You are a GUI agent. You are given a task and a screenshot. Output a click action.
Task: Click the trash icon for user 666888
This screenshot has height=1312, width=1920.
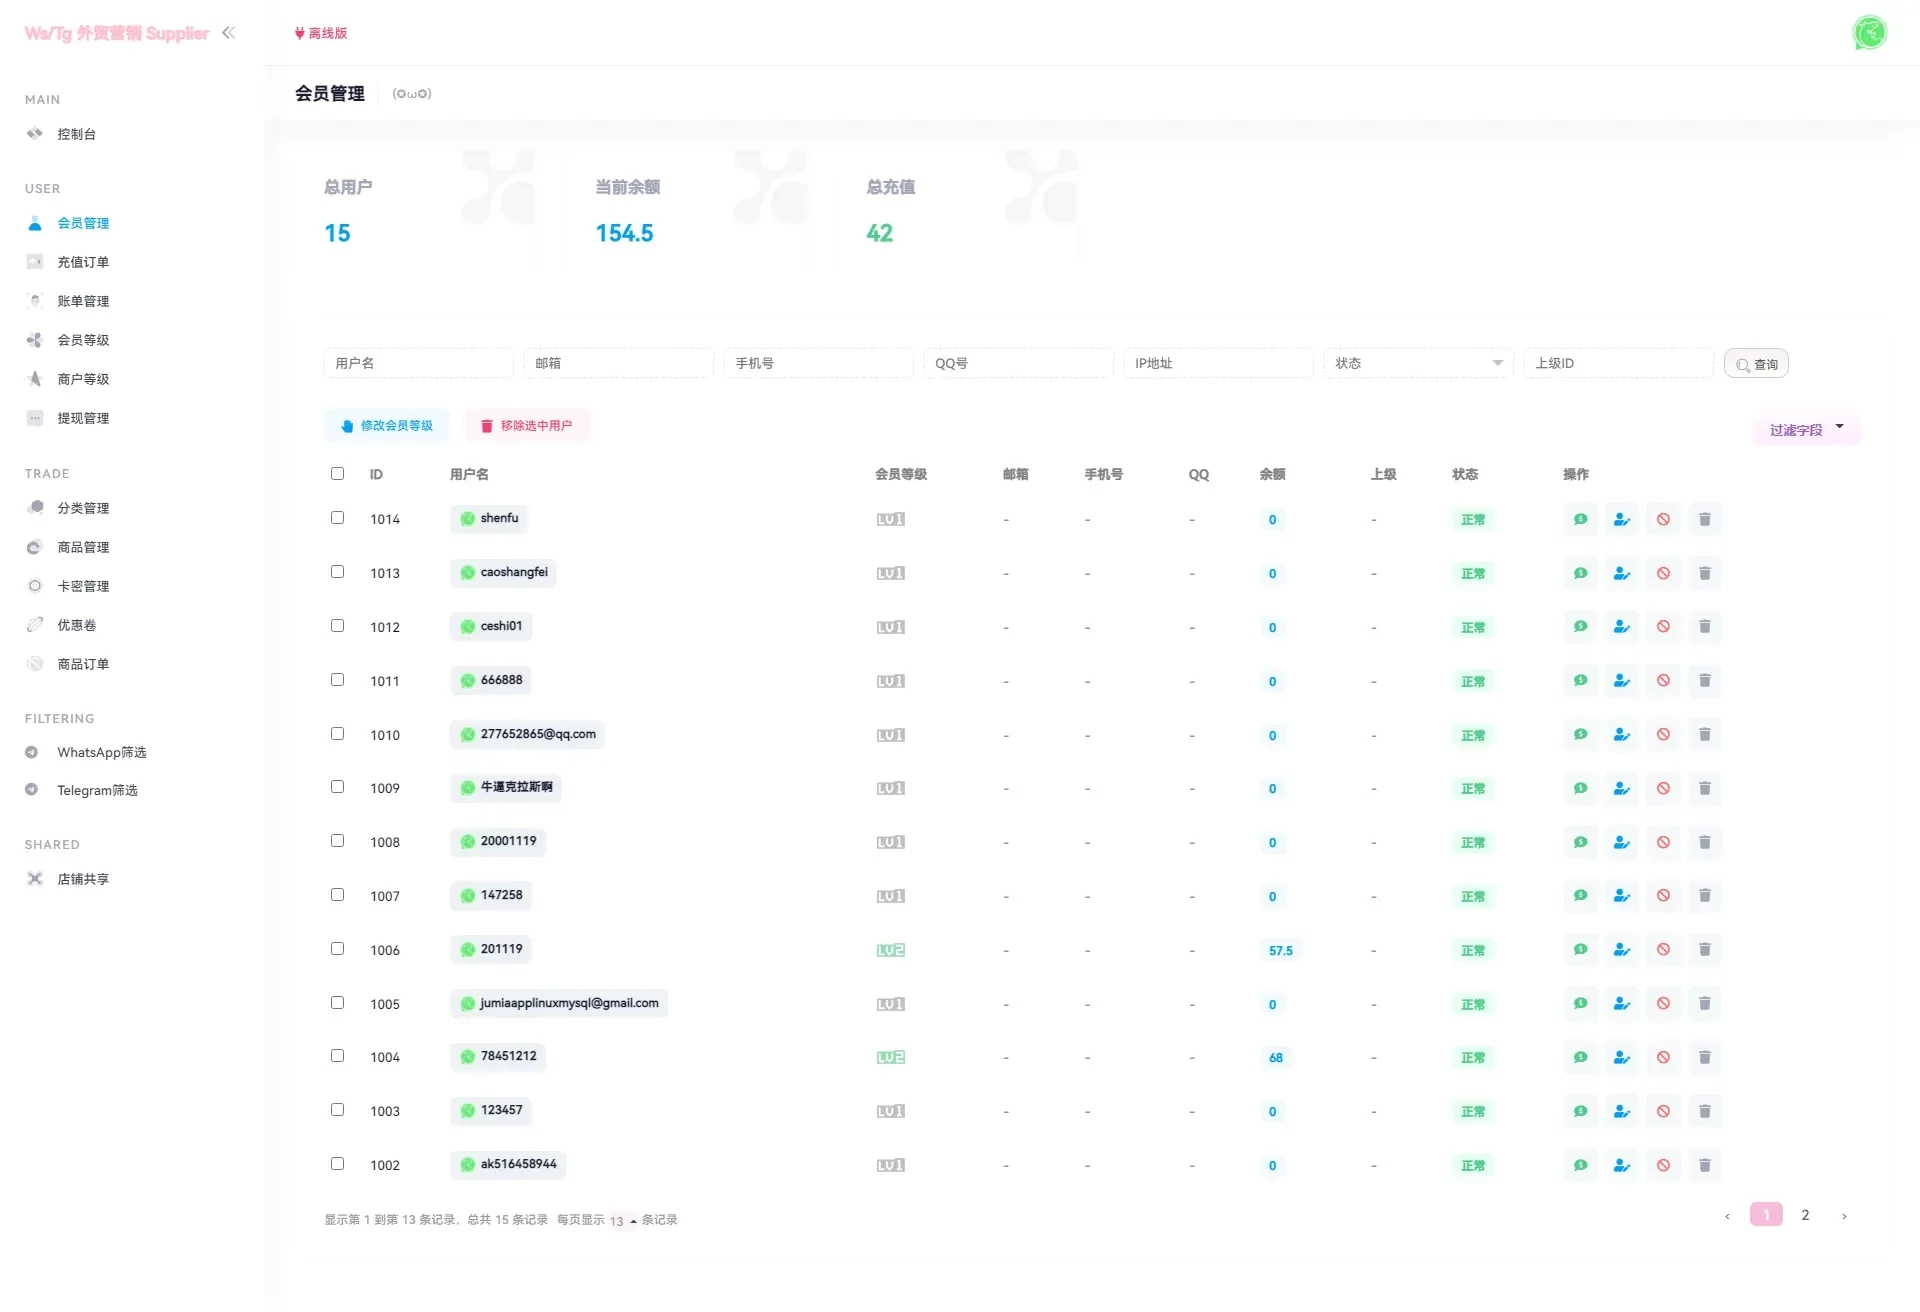(1704, 681)
